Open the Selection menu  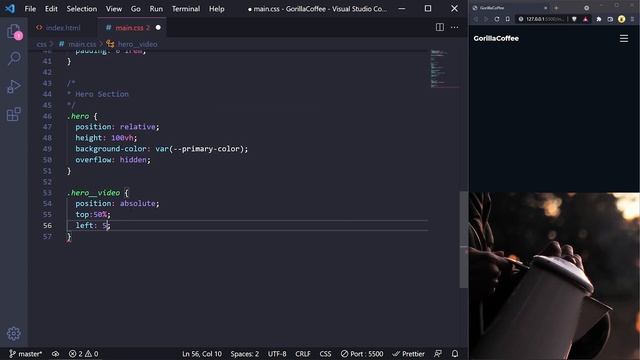click(x=82, y=9)
